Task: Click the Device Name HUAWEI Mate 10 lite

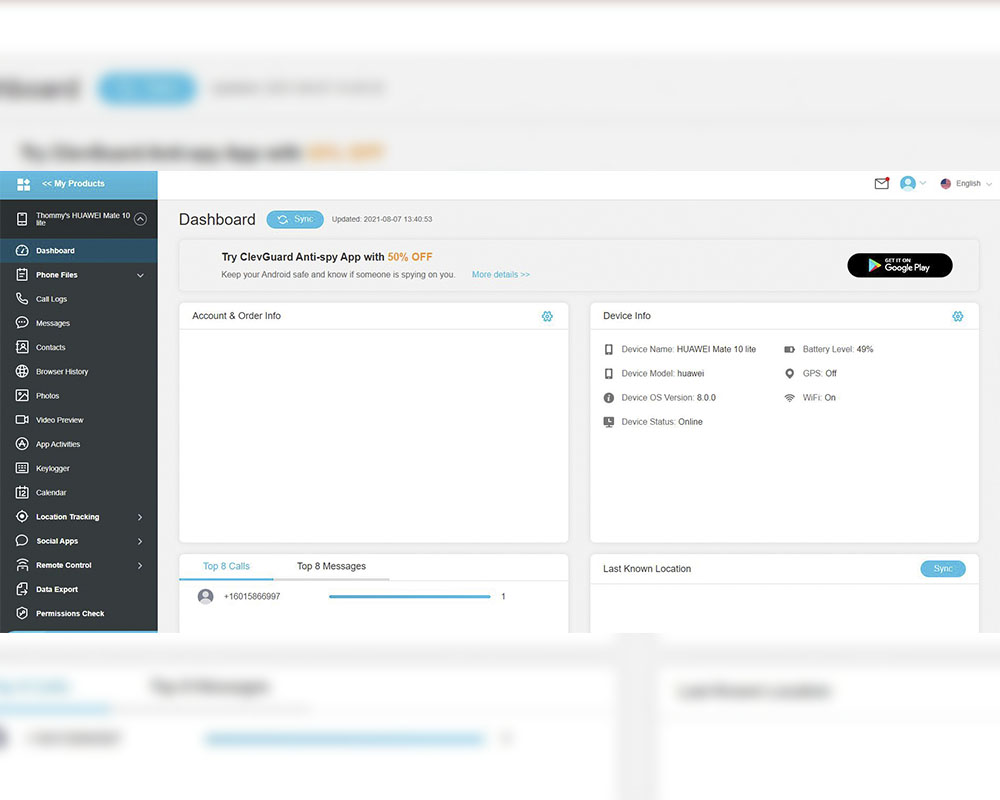Action: pos(680,350)
